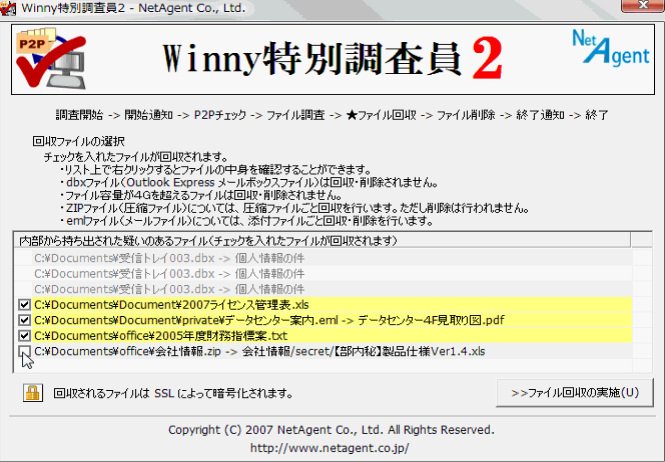
Task: Click the SSL padlock icon
Action: 33,393
